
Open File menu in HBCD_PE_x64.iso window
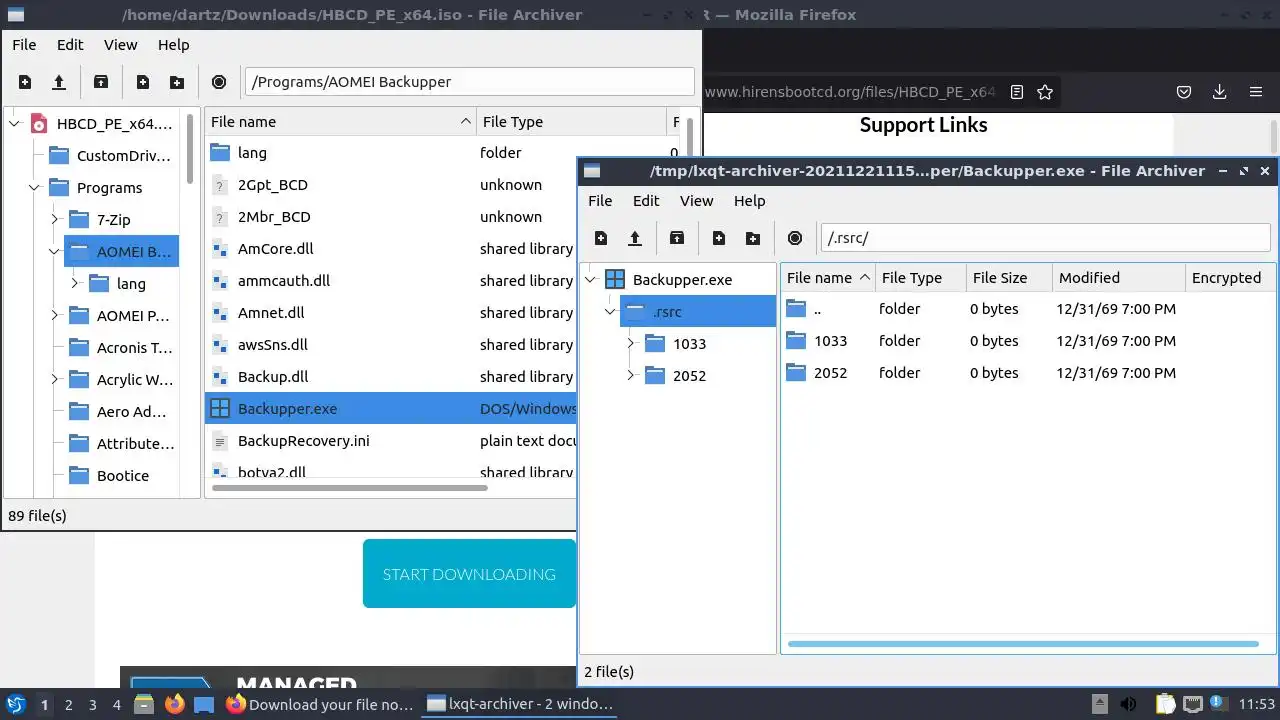(24, 45)
